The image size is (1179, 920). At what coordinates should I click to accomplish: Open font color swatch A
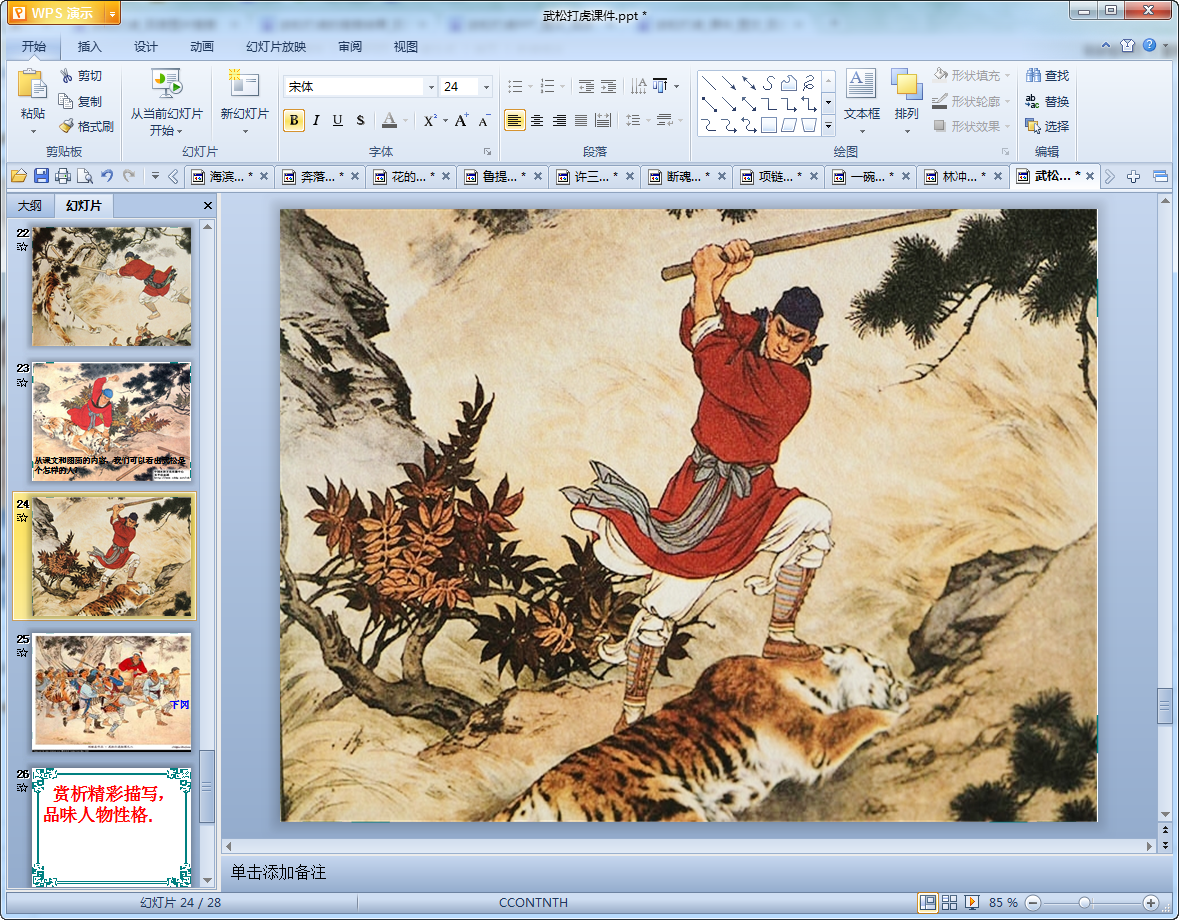coord(389,120)
